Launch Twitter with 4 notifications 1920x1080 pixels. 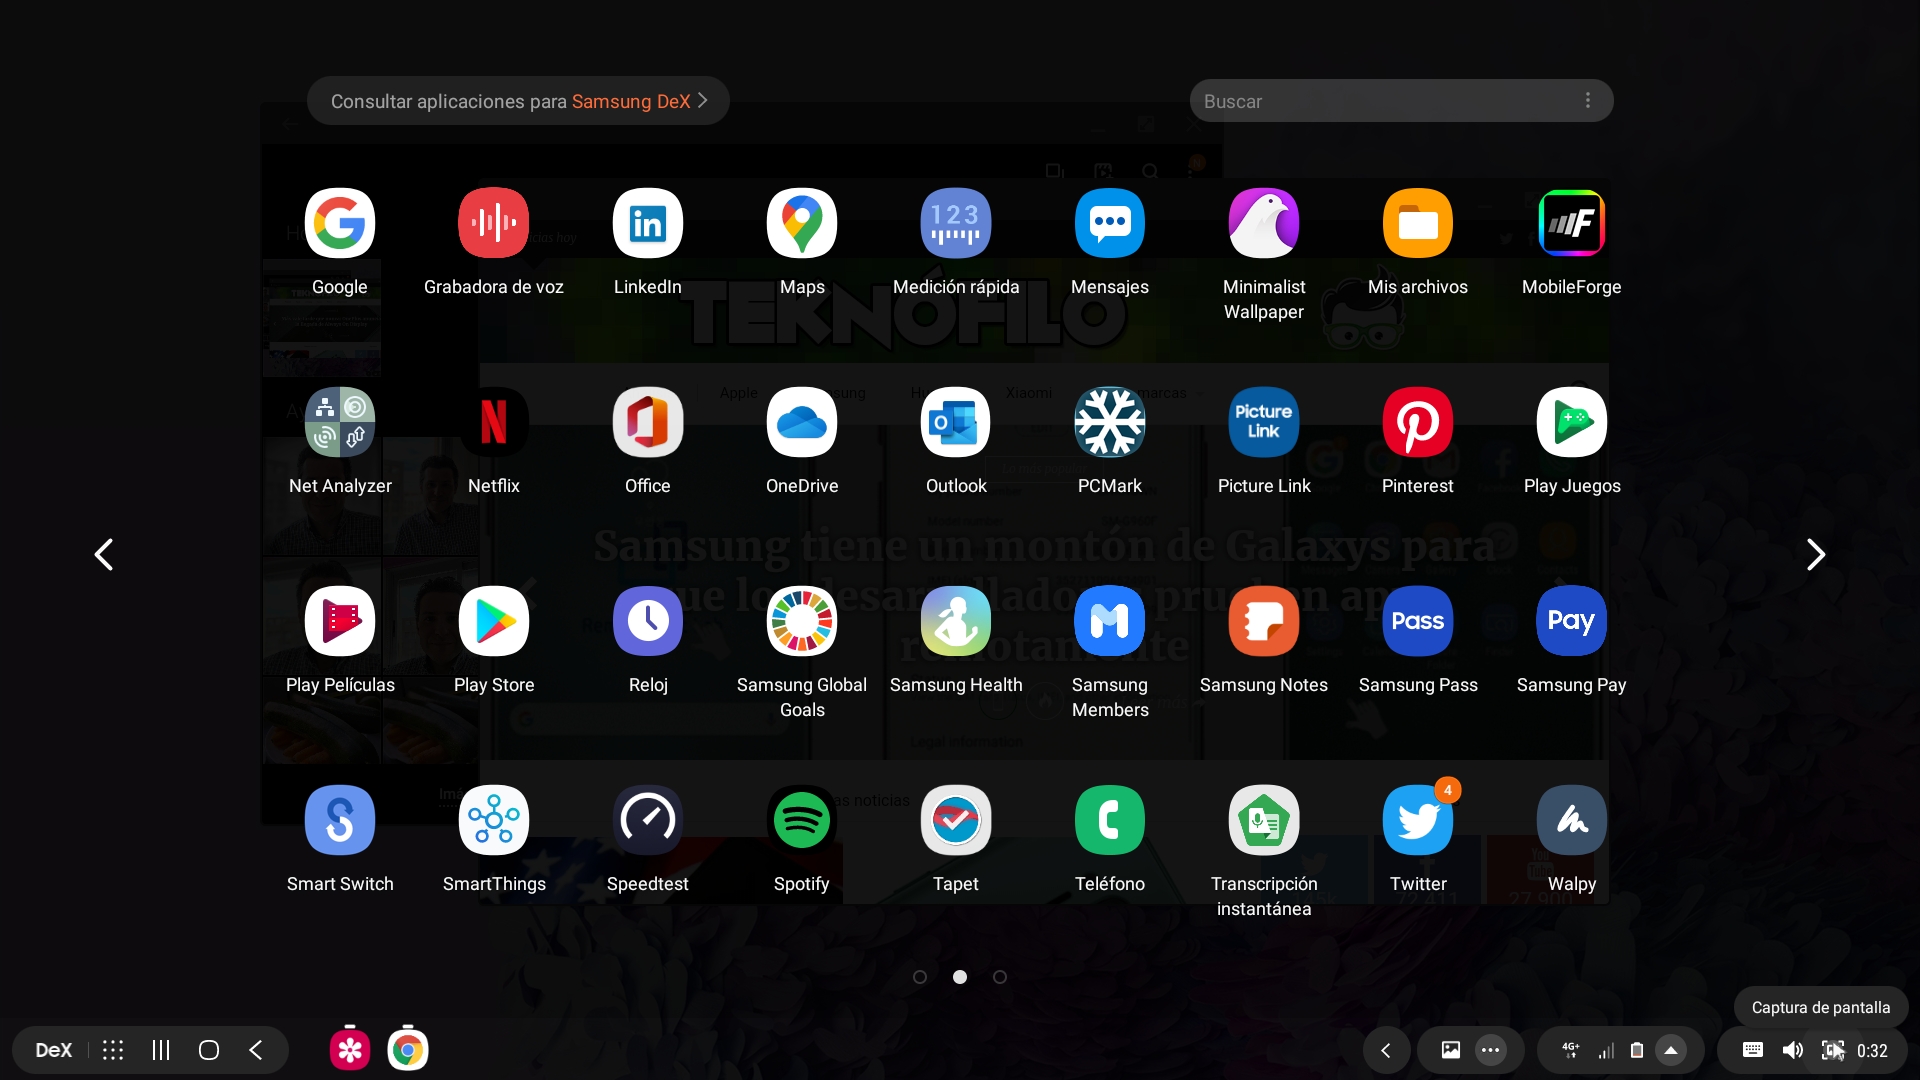pyautogui.click(x=1418, y=820)
